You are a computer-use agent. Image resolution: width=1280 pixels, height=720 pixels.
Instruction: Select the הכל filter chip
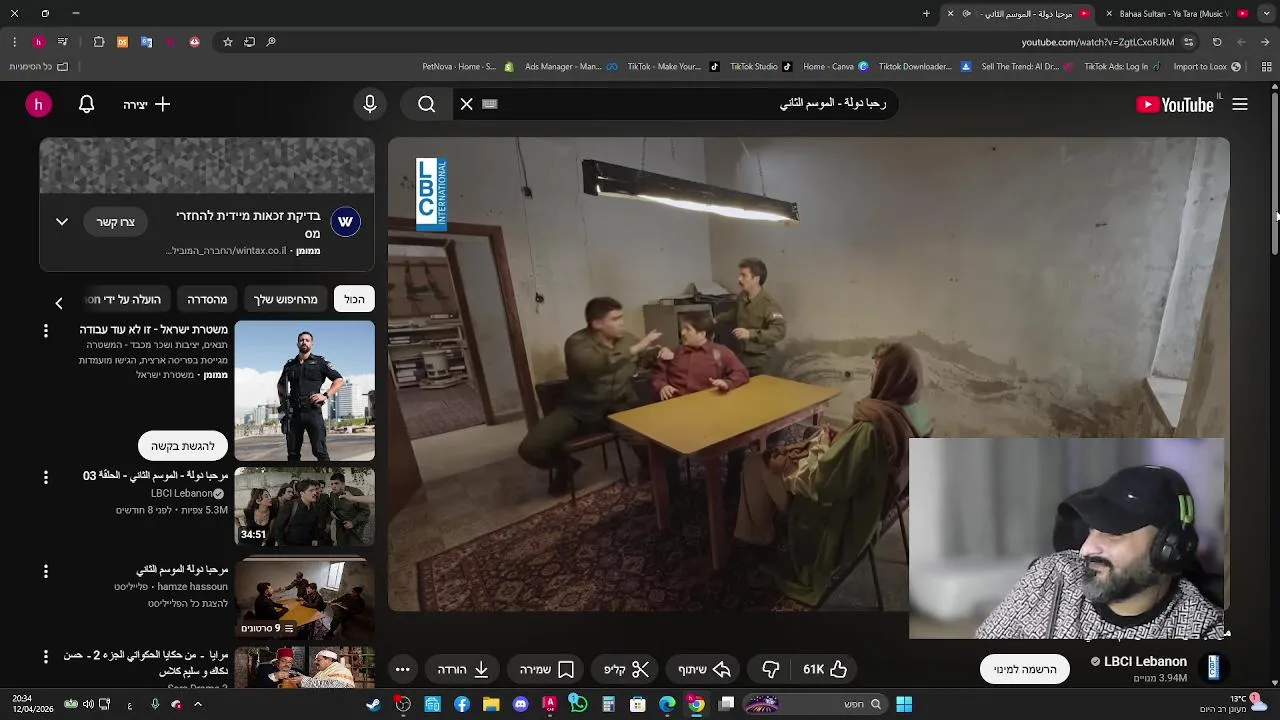coord(354,299)
